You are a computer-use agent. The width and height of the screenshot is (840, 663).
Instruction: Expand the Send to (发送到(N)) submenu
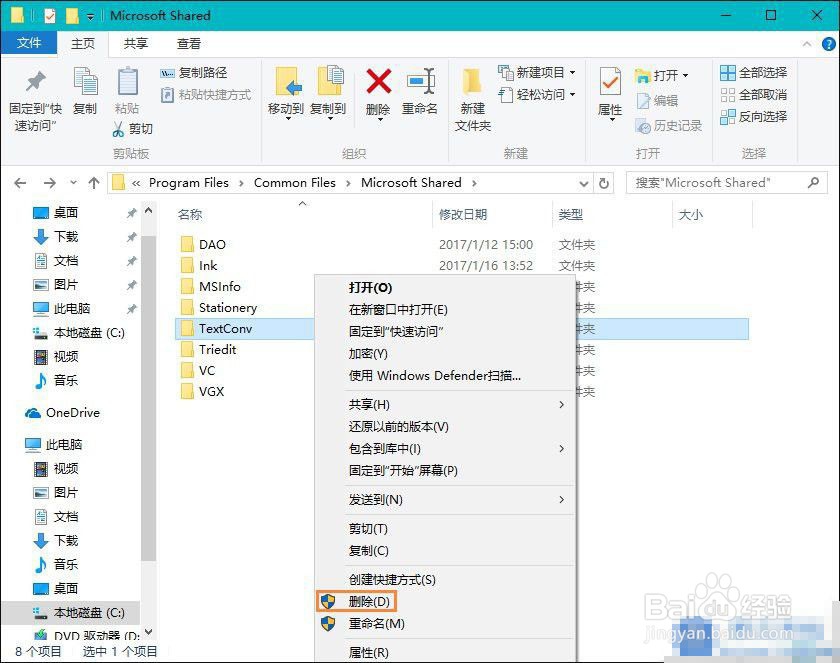[561, 500]
